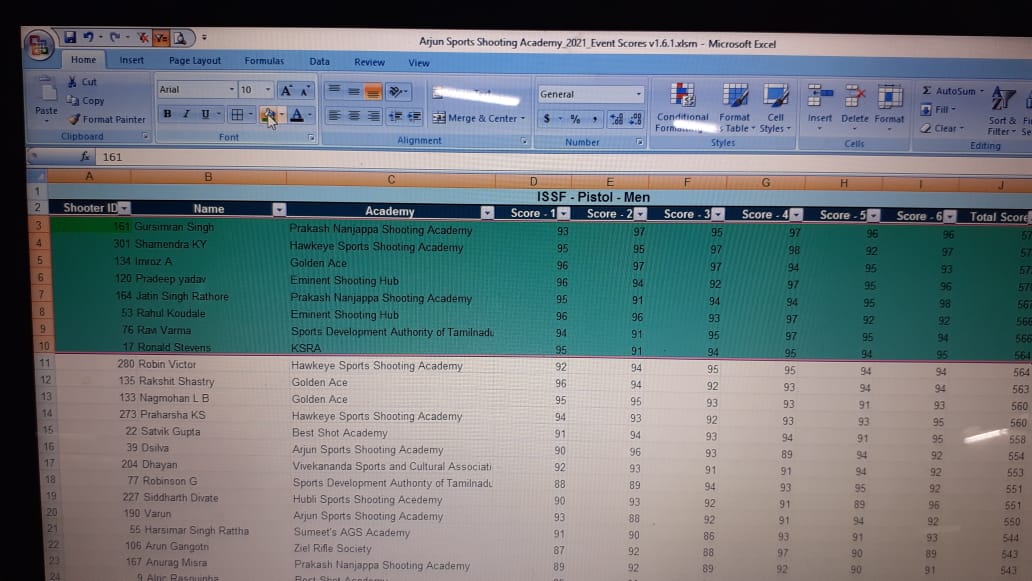
Task: Click the Merge & Center button
Action: tap(479, 118)
